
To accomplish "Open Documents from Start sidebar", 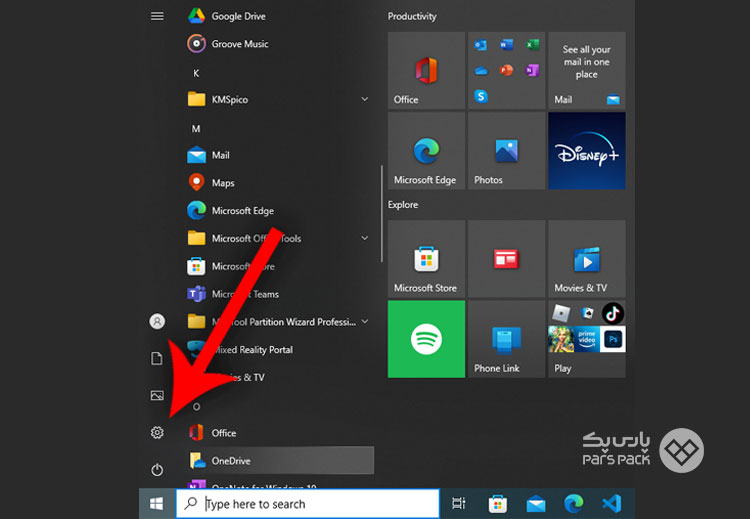I will coord(157,358).
